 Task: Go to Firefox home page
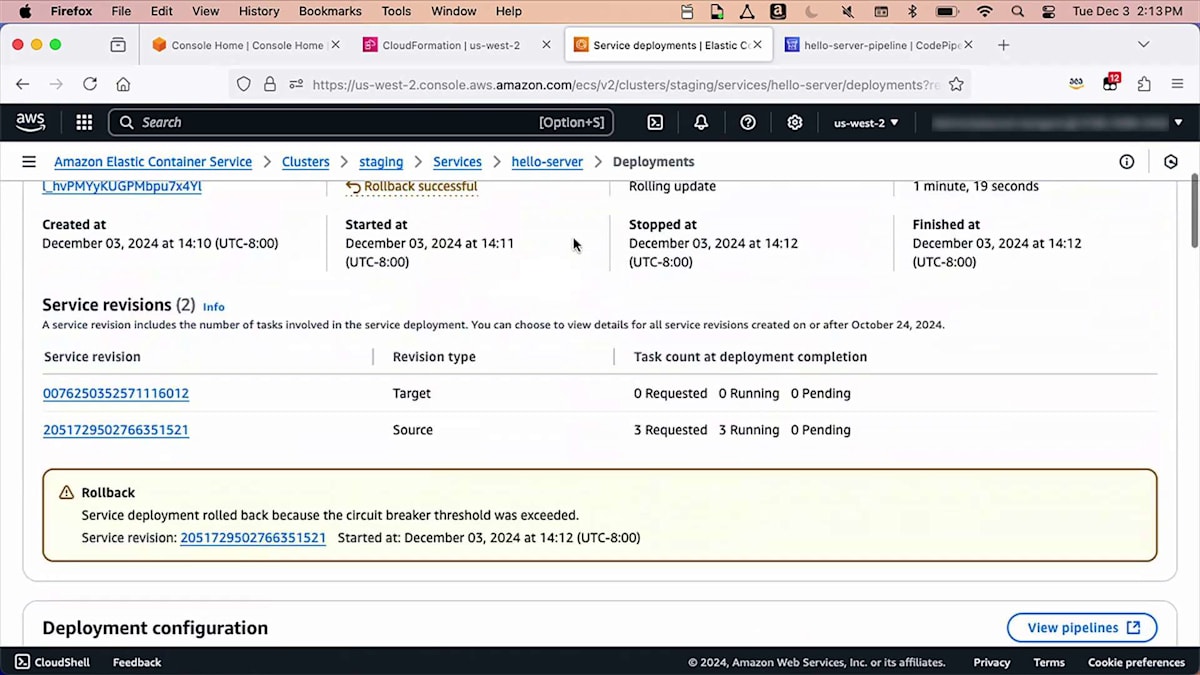point(123,84)
